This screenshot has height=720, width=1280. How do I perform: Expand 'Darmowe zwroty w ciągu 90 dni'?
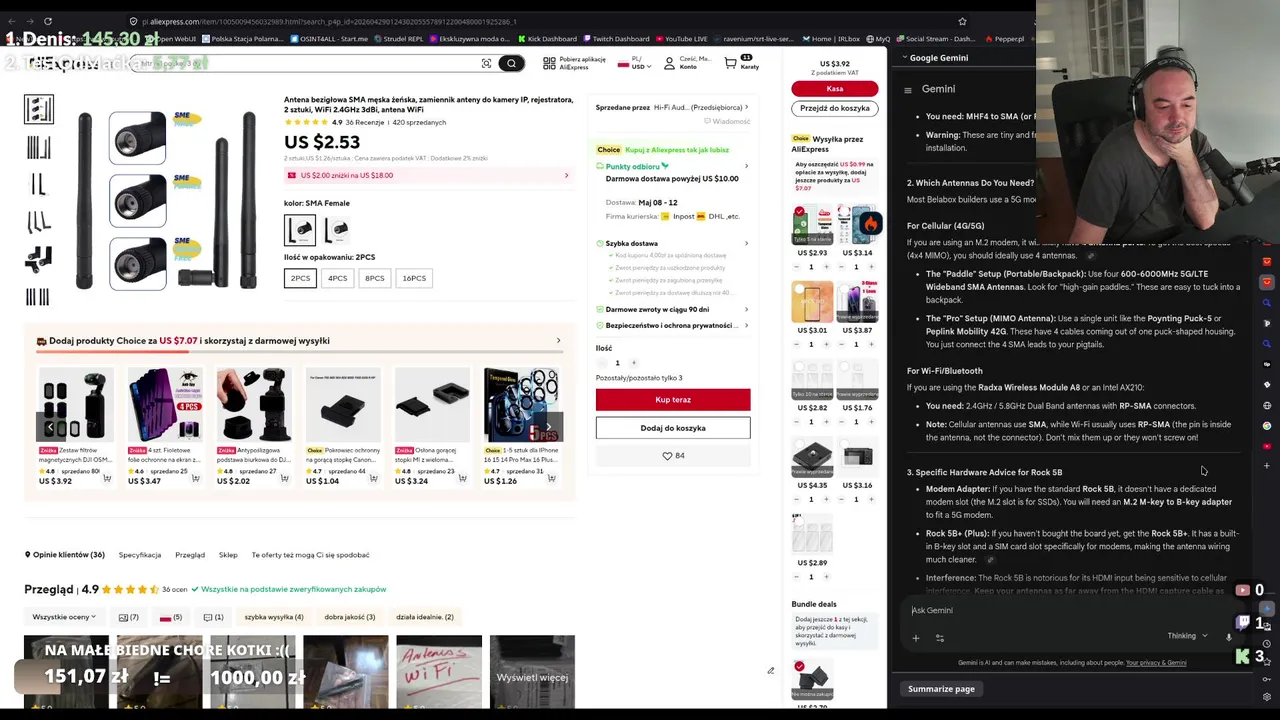(672, 309)
